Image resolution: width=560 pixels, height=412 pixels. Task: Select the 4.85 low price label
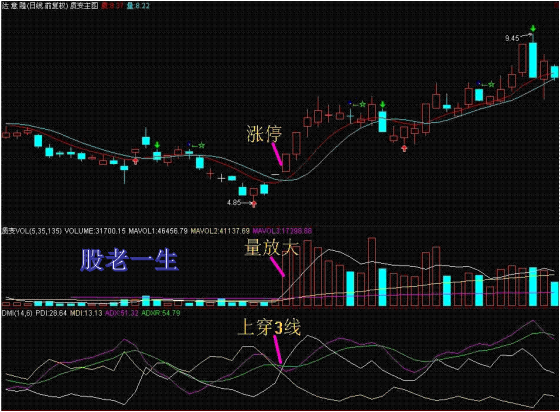pos(234,202)
